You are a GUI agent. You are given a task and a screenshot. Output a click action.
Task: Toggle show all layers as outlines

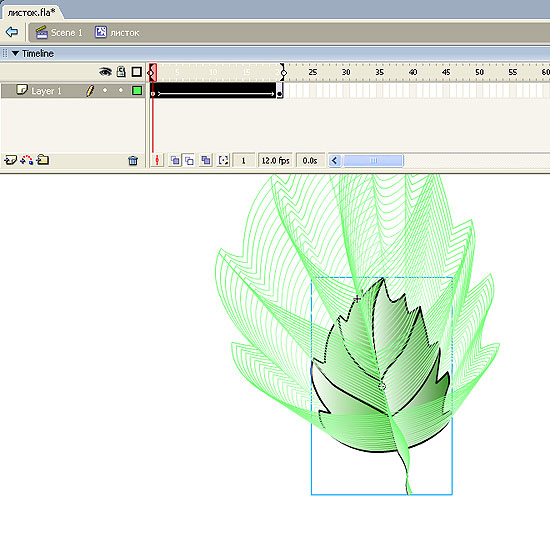(x=136, y=72)
